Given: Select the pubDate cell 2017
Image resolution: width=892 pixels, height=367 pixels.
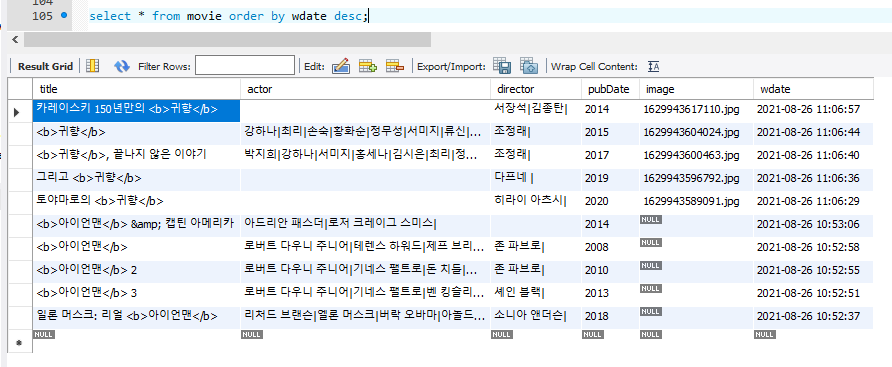Looking at the screenshot, I should click(x=610, y=155).
